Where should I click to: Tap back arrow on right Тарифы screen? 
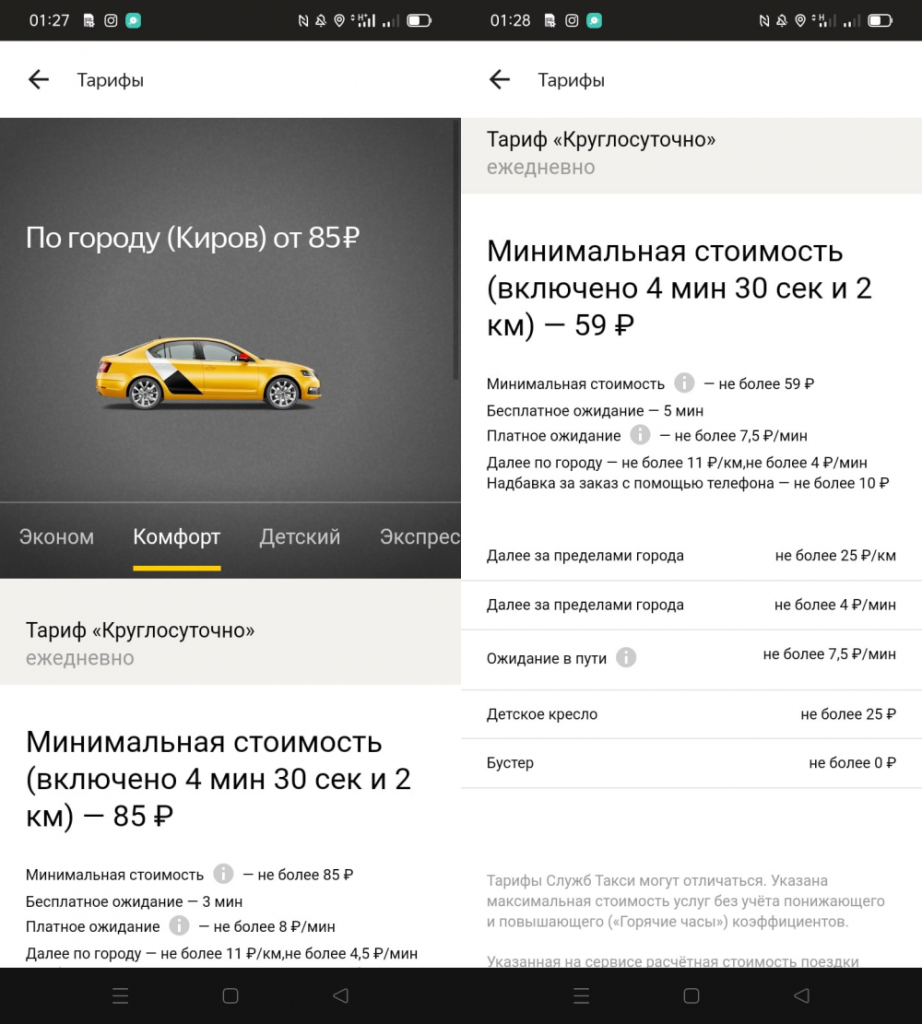(x=499, y=80)
